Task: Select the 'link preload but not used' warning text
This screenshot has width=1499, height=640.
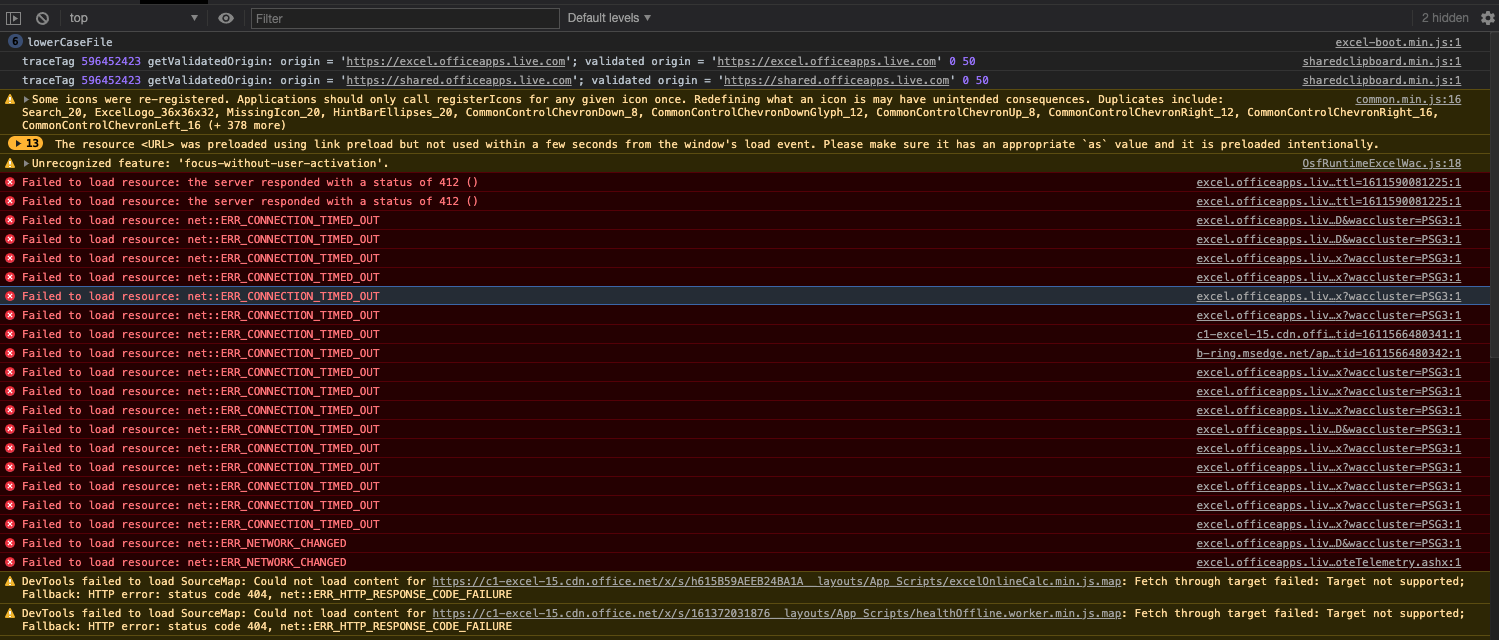Action: [x=717, y=144]
